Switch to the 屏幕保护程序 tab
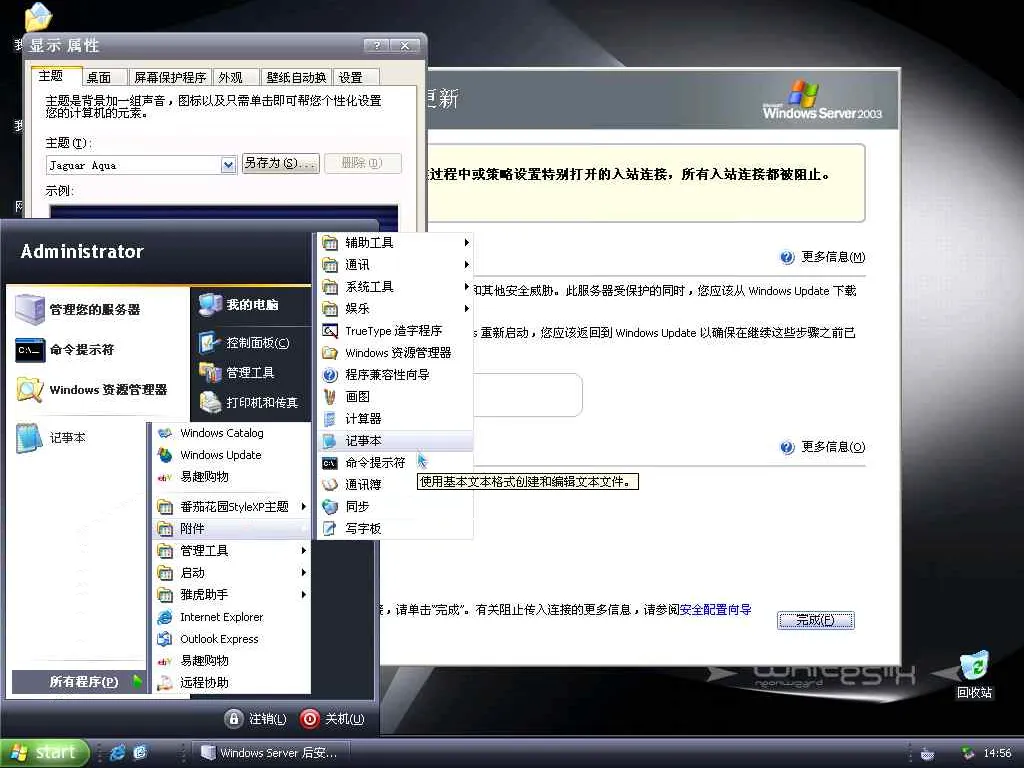 (170, 77)
